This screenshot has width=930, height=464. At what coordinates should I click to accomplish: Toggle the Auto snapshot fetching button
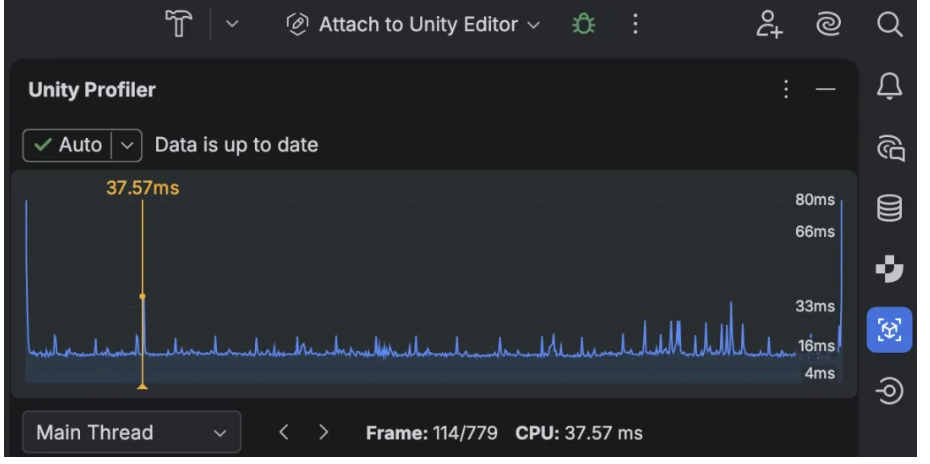point(68,145)
